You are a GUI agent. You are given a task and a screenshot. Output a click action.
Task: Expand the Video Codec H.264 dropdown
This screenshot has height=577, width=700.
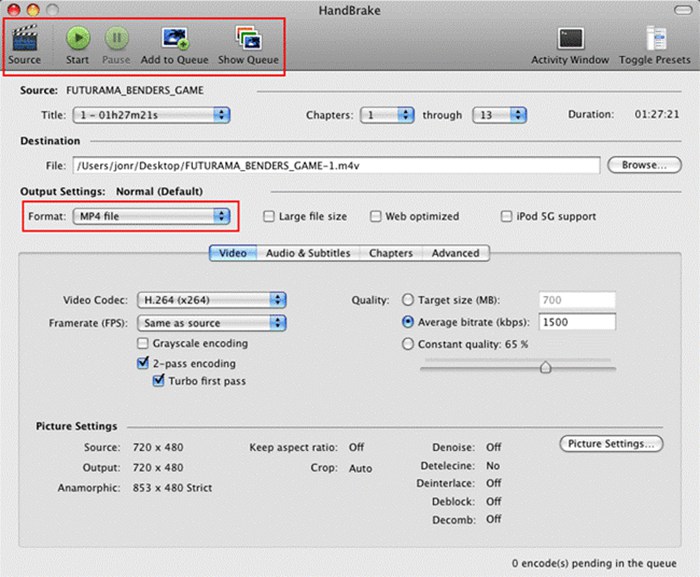pyautogui.click(x=212, y=299)
